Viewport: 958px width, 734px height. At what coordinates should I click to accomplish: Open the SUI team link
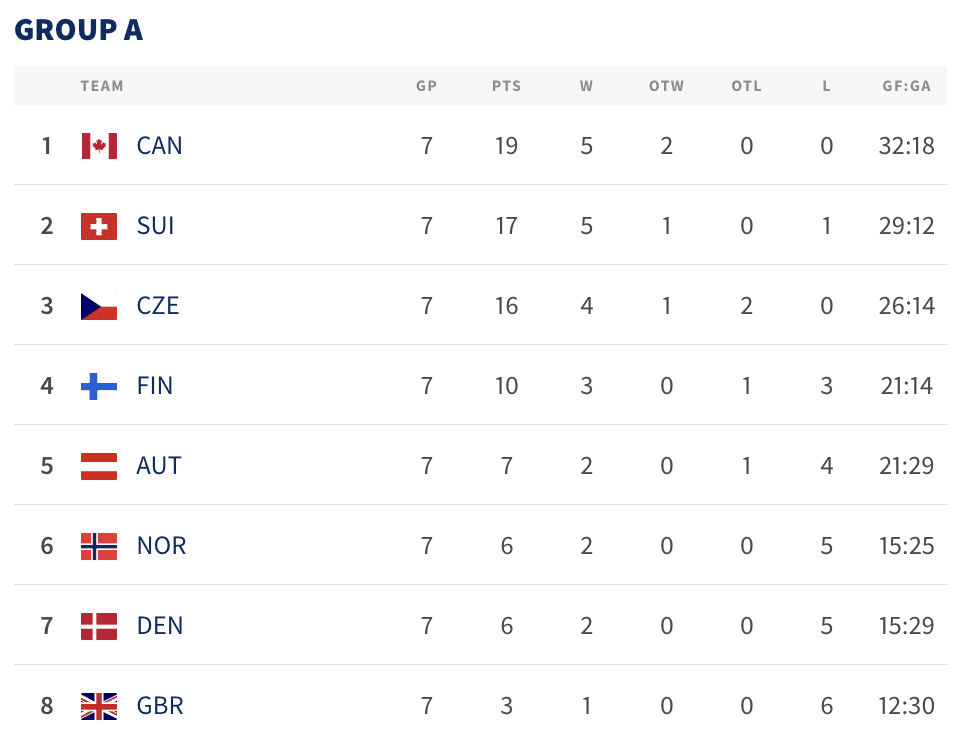pyautogui.click(x=156, y=226)
